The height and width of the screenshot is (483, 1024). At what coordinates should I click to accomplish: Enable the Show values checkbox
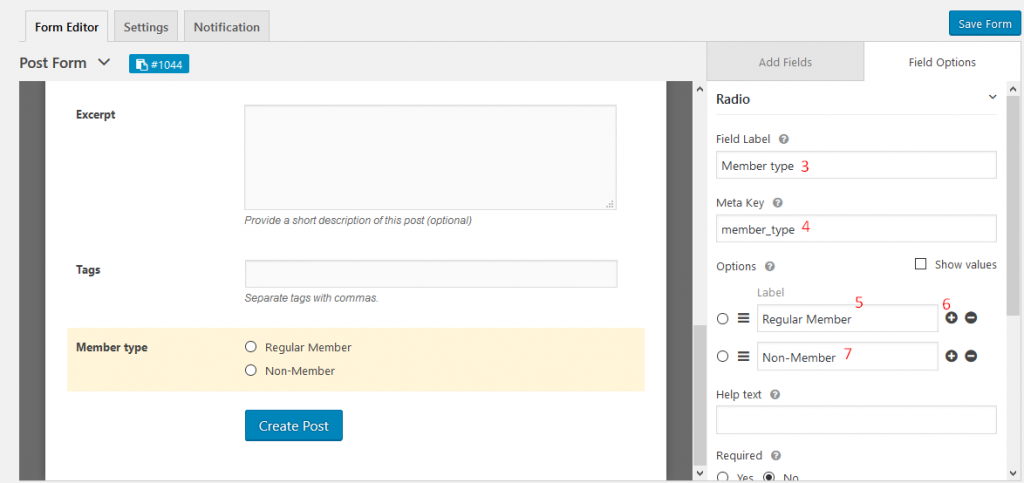[921, 264]
